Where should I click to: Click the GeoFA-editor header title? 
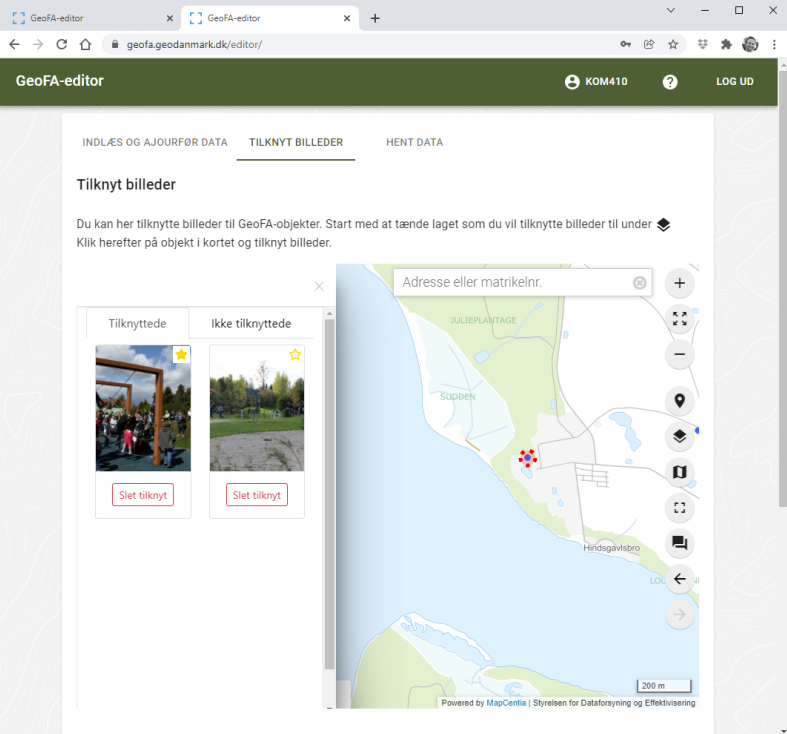pos(59,81)
